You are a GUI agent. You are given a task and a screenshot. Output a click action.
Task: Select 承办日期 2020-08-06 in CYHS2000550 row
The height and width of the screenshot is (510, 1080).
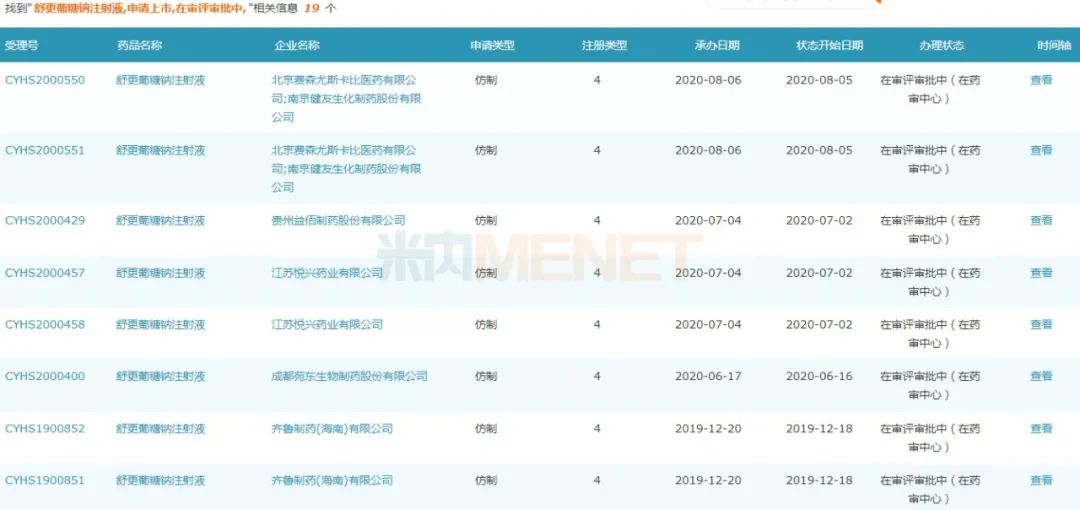(x=708, y=80)
